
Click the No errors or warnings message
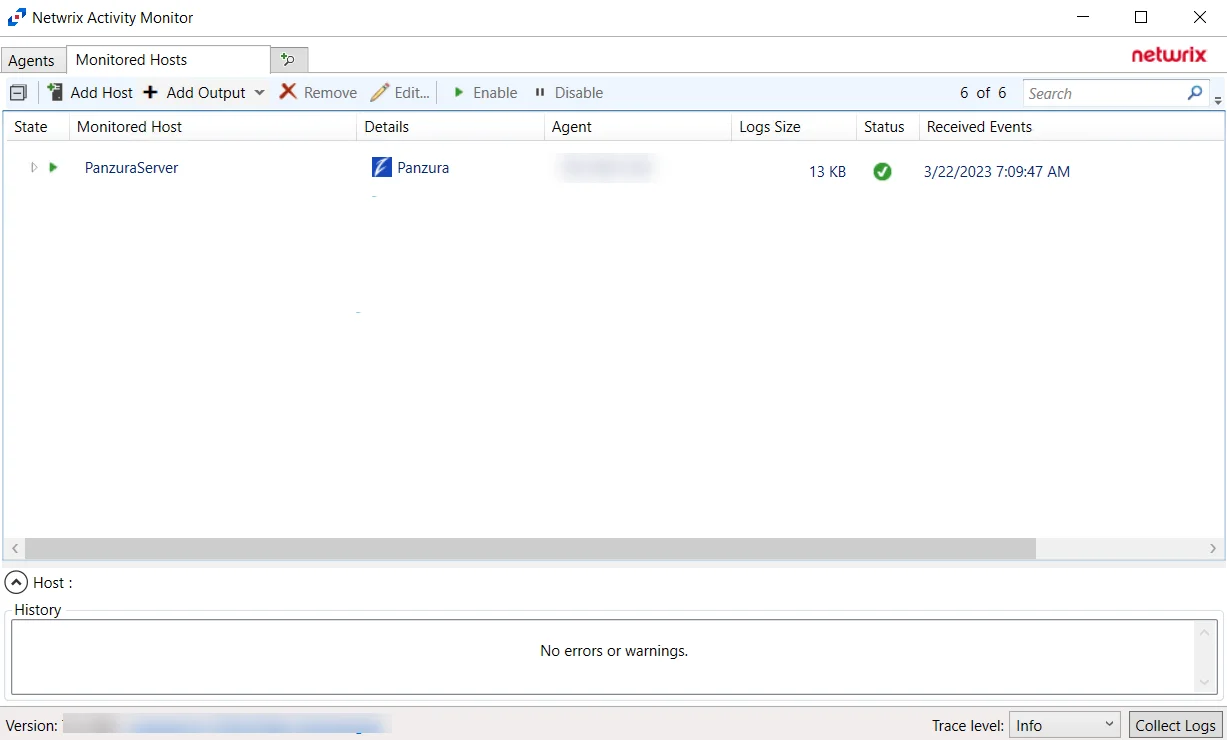coord(614,651)
